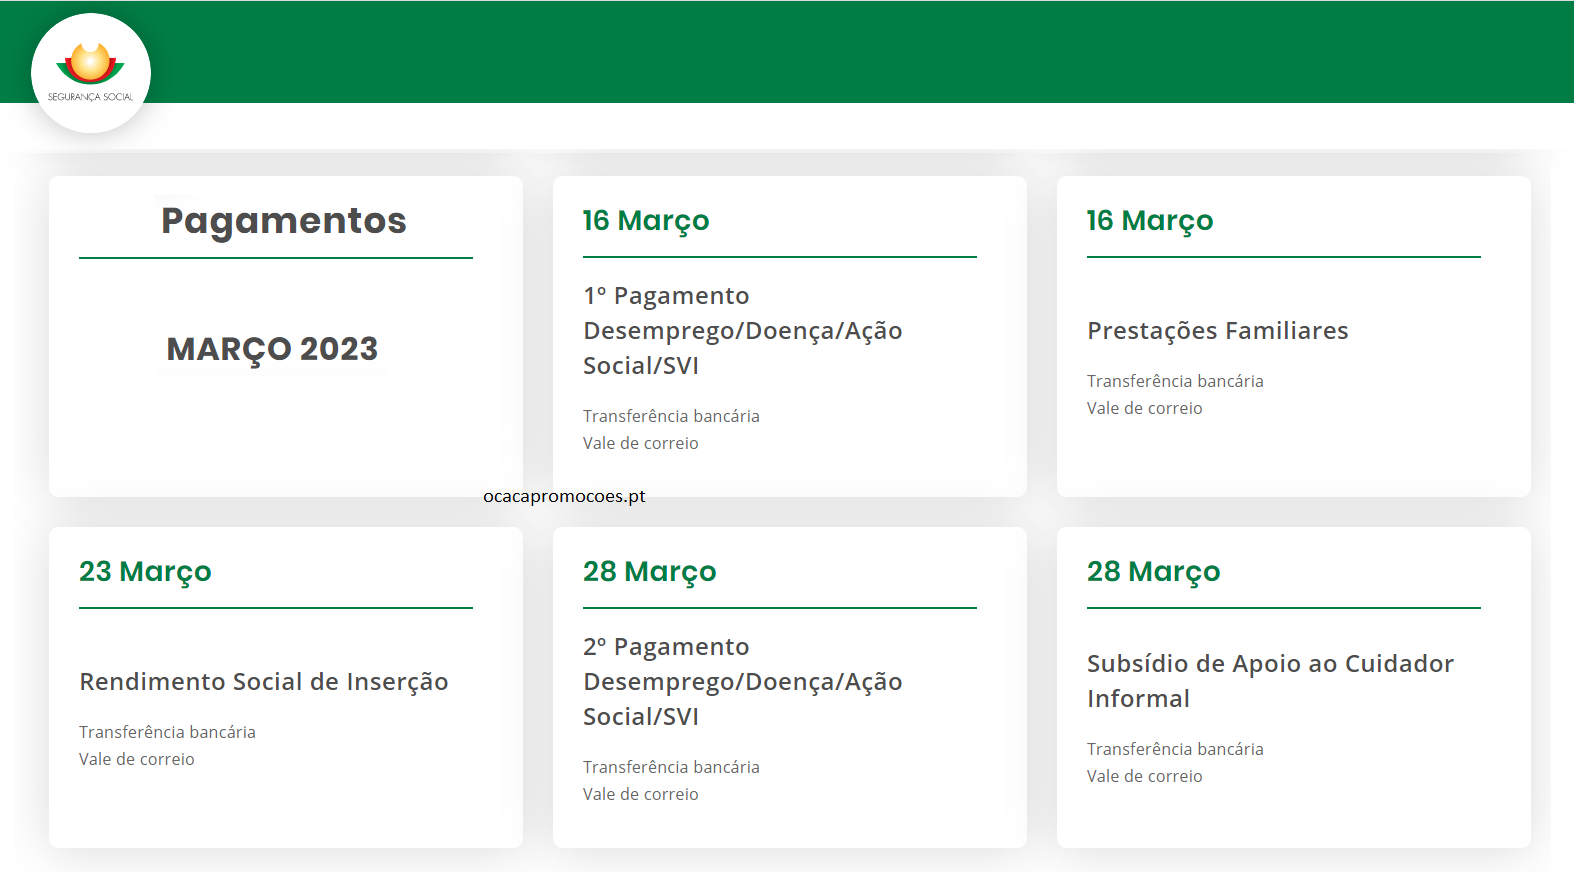
Task: Click 16 Março heading above Prestações Familiares
Action: (x=1150, y=221)
